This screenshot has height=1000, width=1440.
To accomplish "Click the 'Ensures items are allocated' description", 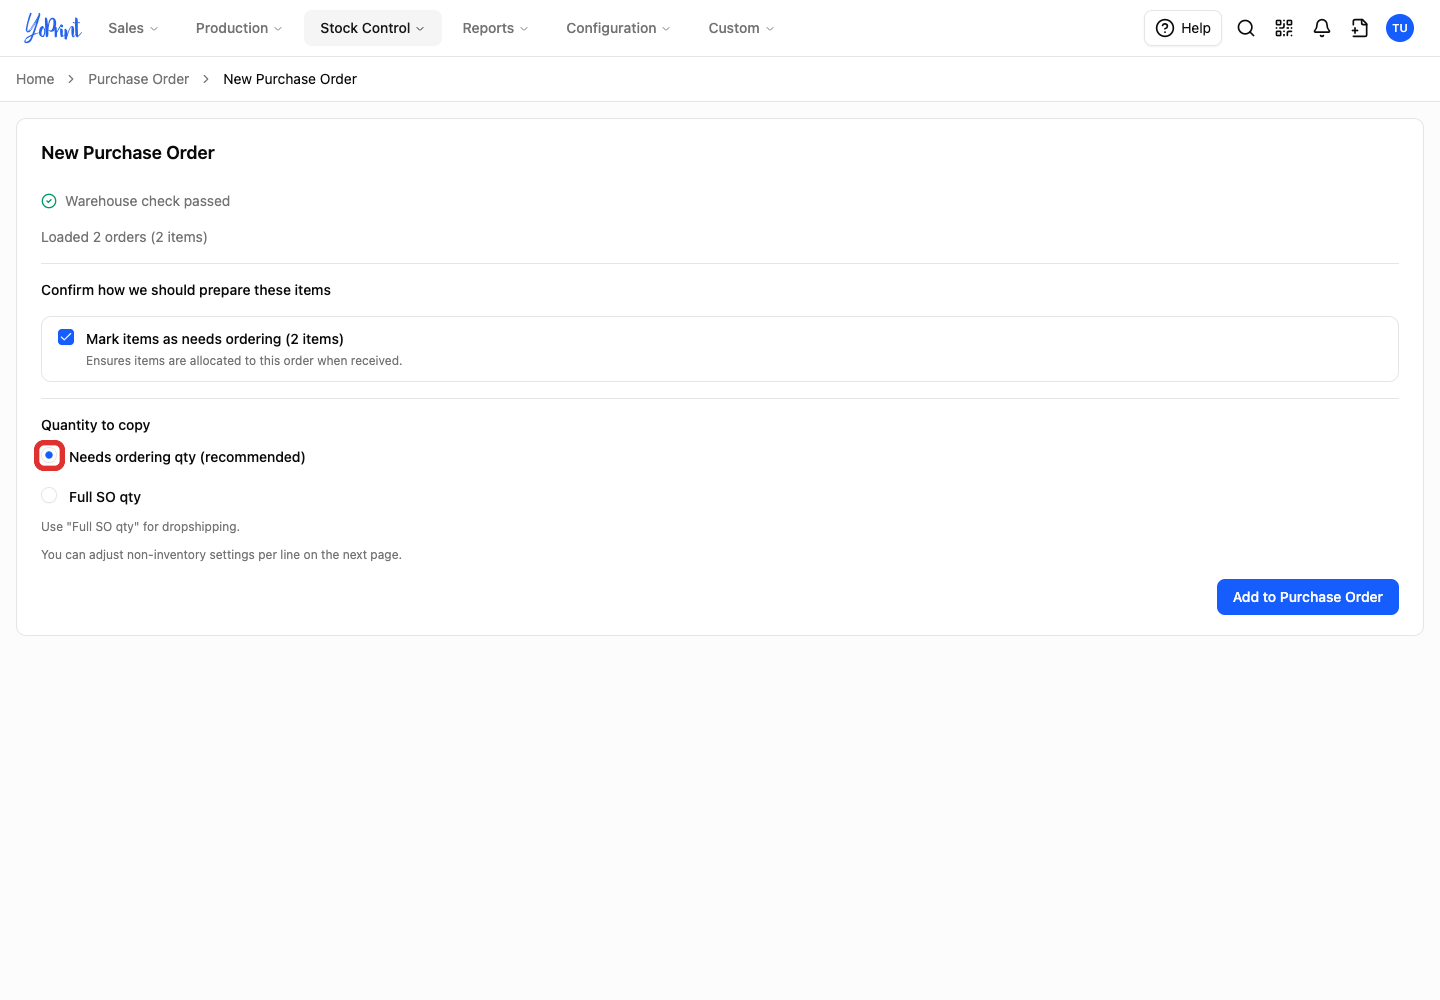I will (244, 361).
